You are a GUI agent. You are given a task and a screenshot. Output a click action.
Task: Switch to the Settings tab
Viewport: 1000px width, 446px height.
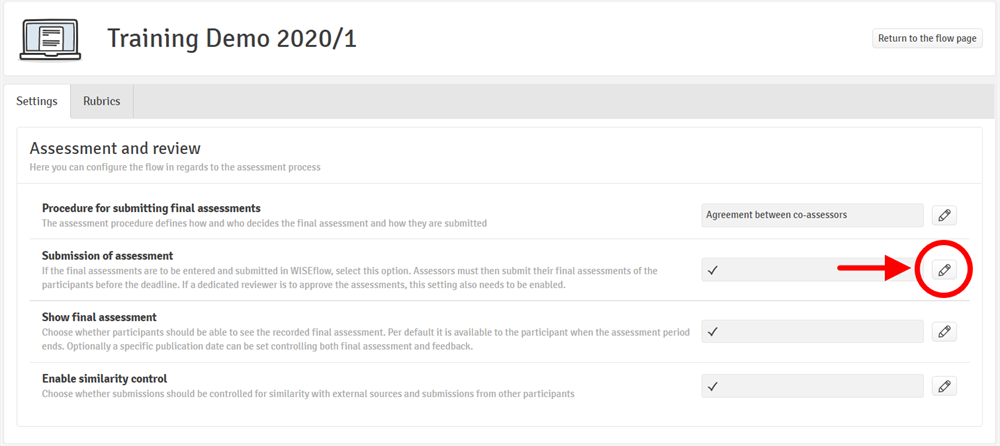pos(37,101)
